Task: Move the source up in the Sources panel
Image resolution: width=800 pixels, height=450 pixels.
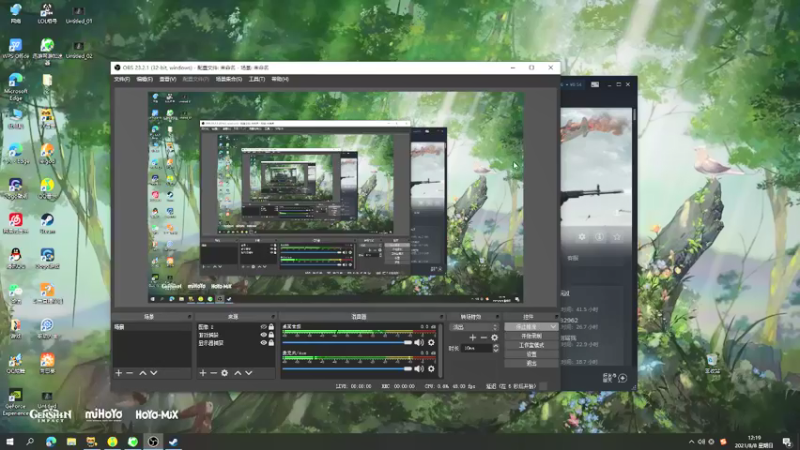Action: [x=238, y=373]
